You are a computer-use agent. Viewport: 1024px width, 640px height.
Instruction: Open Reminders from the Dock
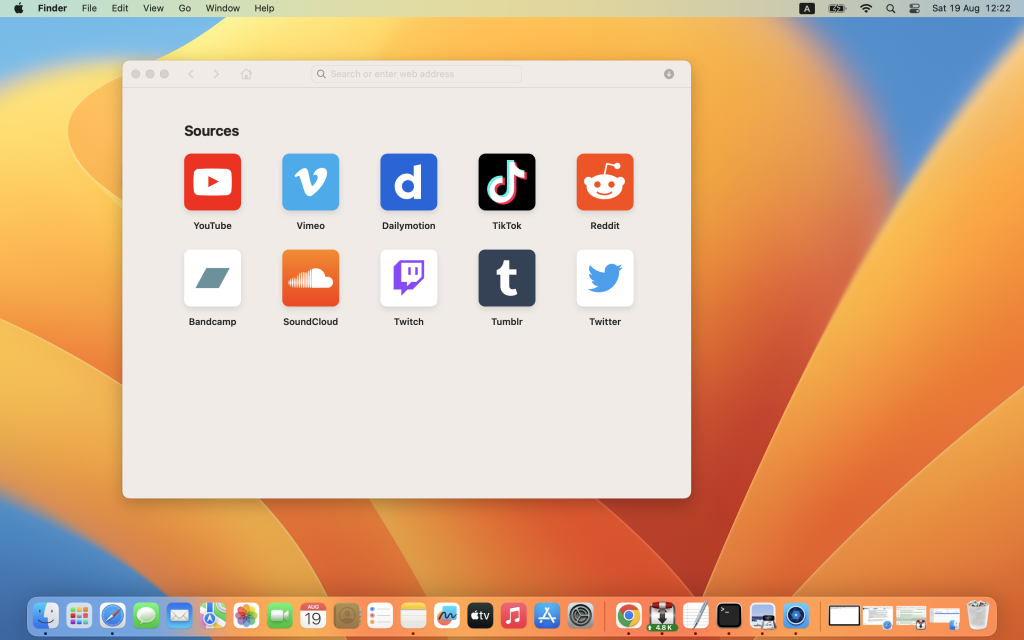[x=380, y=615]
